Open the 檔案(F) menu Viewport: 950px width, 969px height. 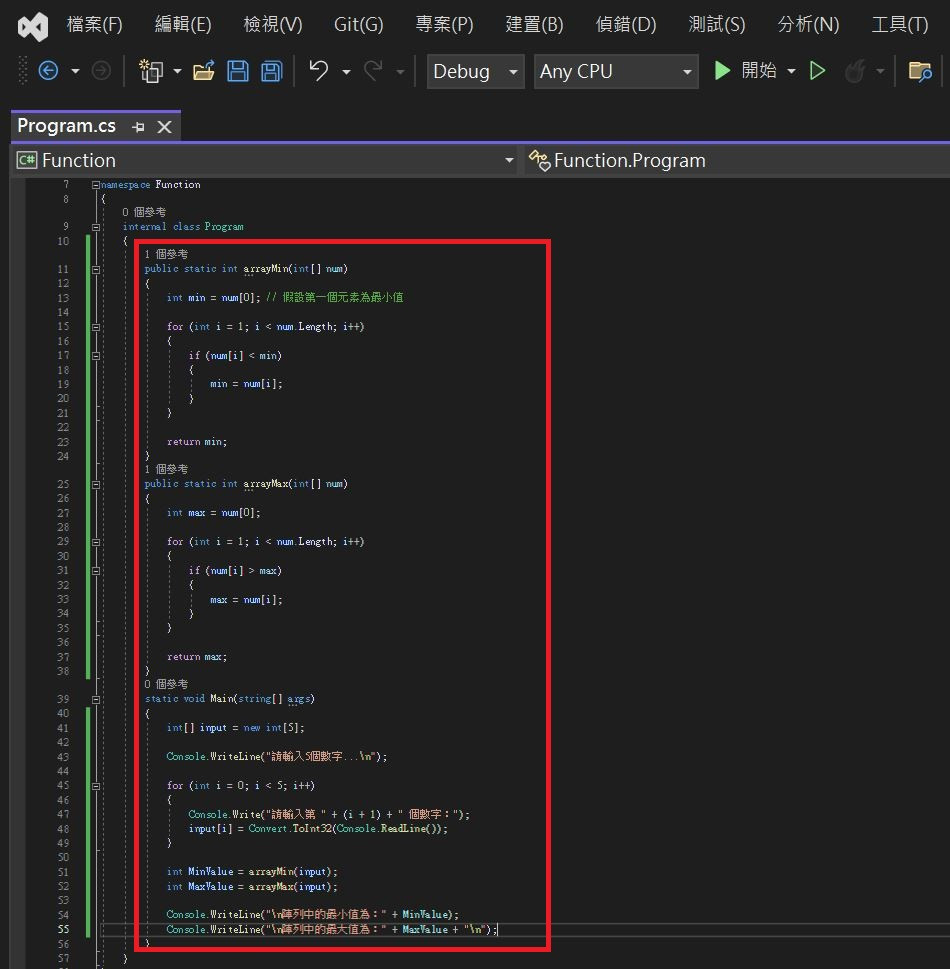95,25
